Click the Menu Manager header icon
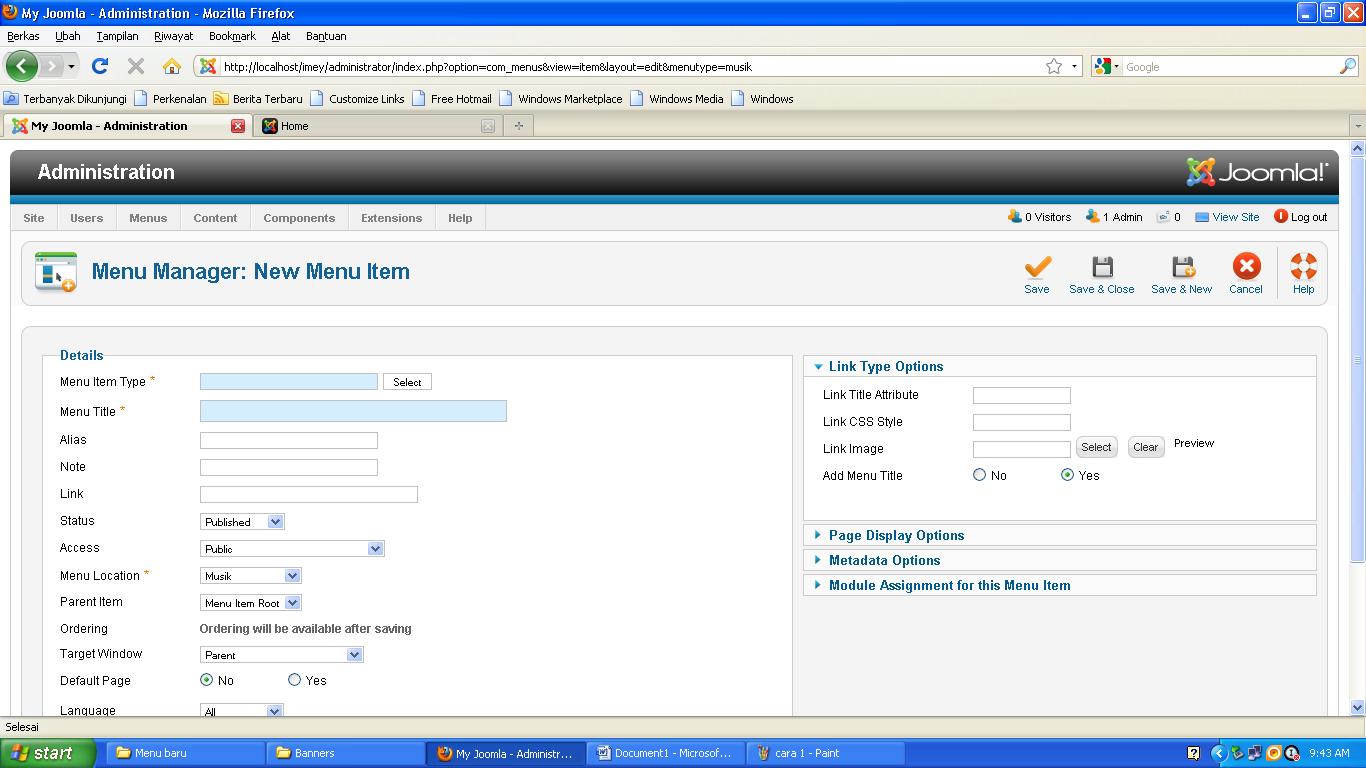The height and width of the screenshot is (768, 1366). (x=55, y=271)
